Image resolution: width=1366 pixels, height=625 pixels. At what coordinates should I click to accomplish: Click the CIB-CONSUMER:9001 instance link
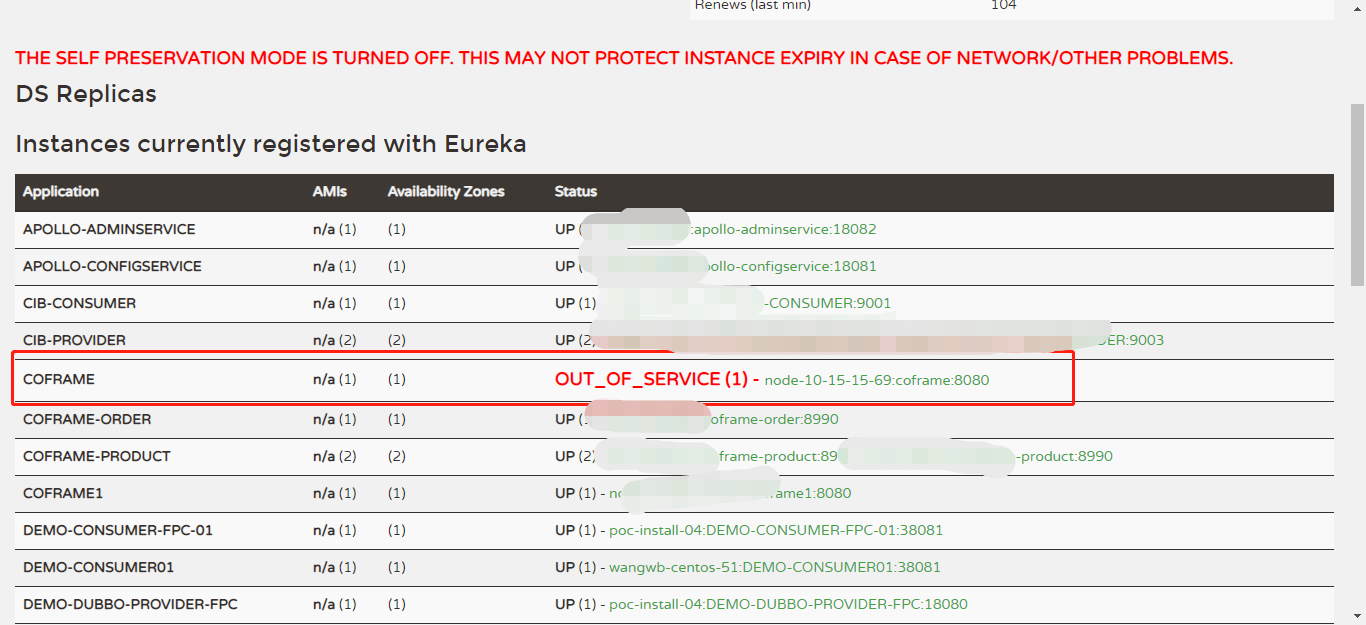828,303
